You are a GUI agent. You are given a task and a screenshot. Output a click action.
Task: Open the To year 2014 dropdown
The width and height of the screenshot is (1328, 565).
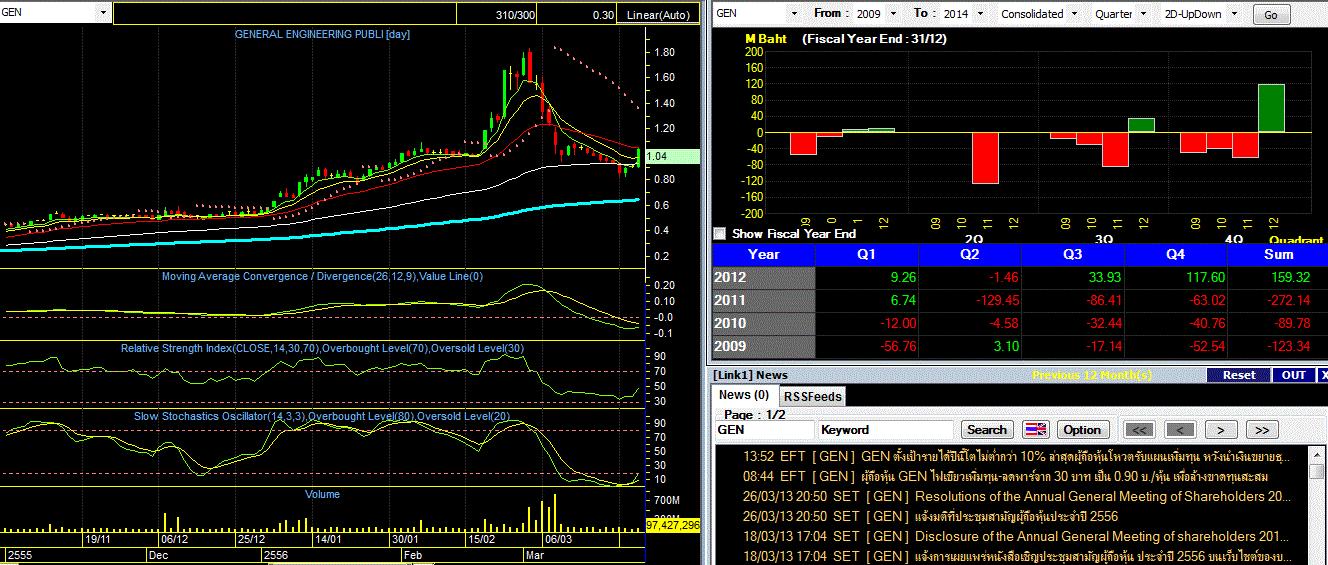pos(979,14)
